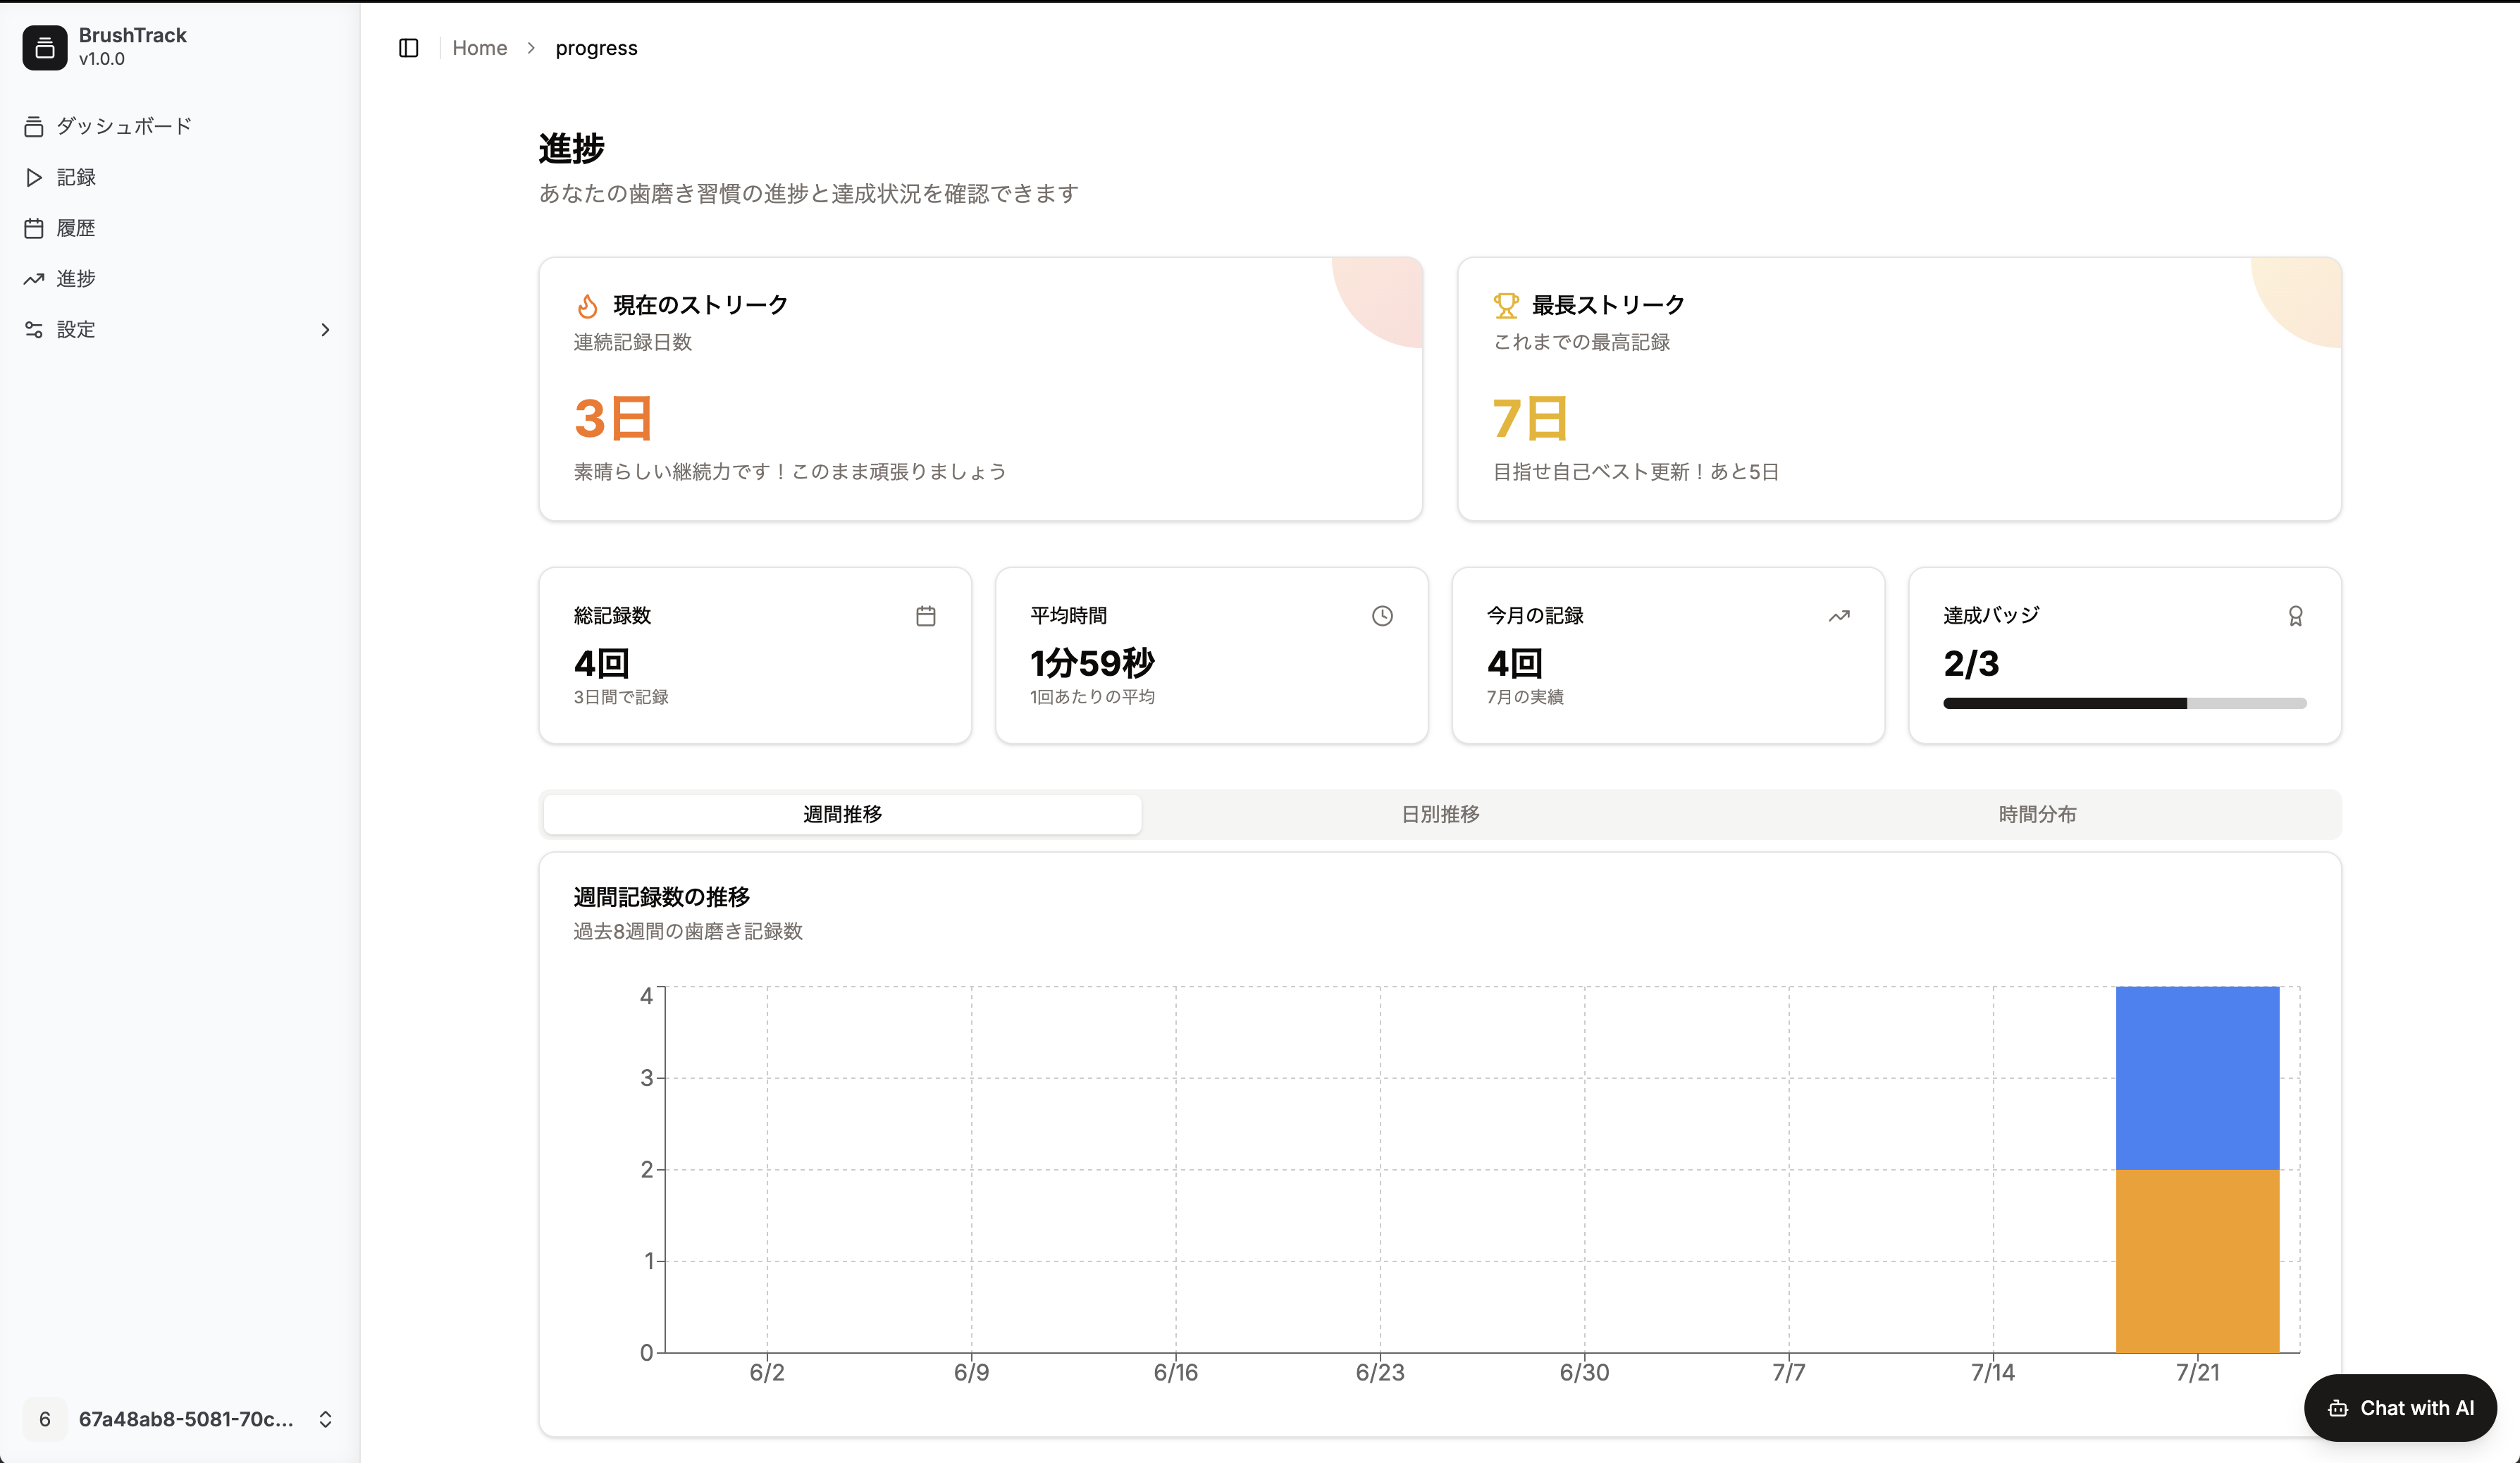2520x1463 pixels.
Task: Switch to the 時間分布 tab
Action: click(2037, 814)
